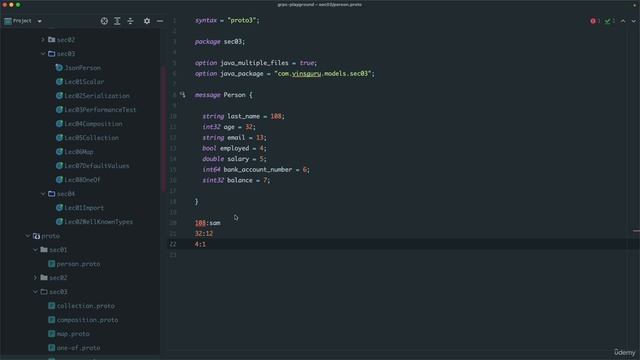Image resolution: width=640 pixels, height=360 pixels.
Task: Open person.proto in sec01
Action: tap(78, 264)
